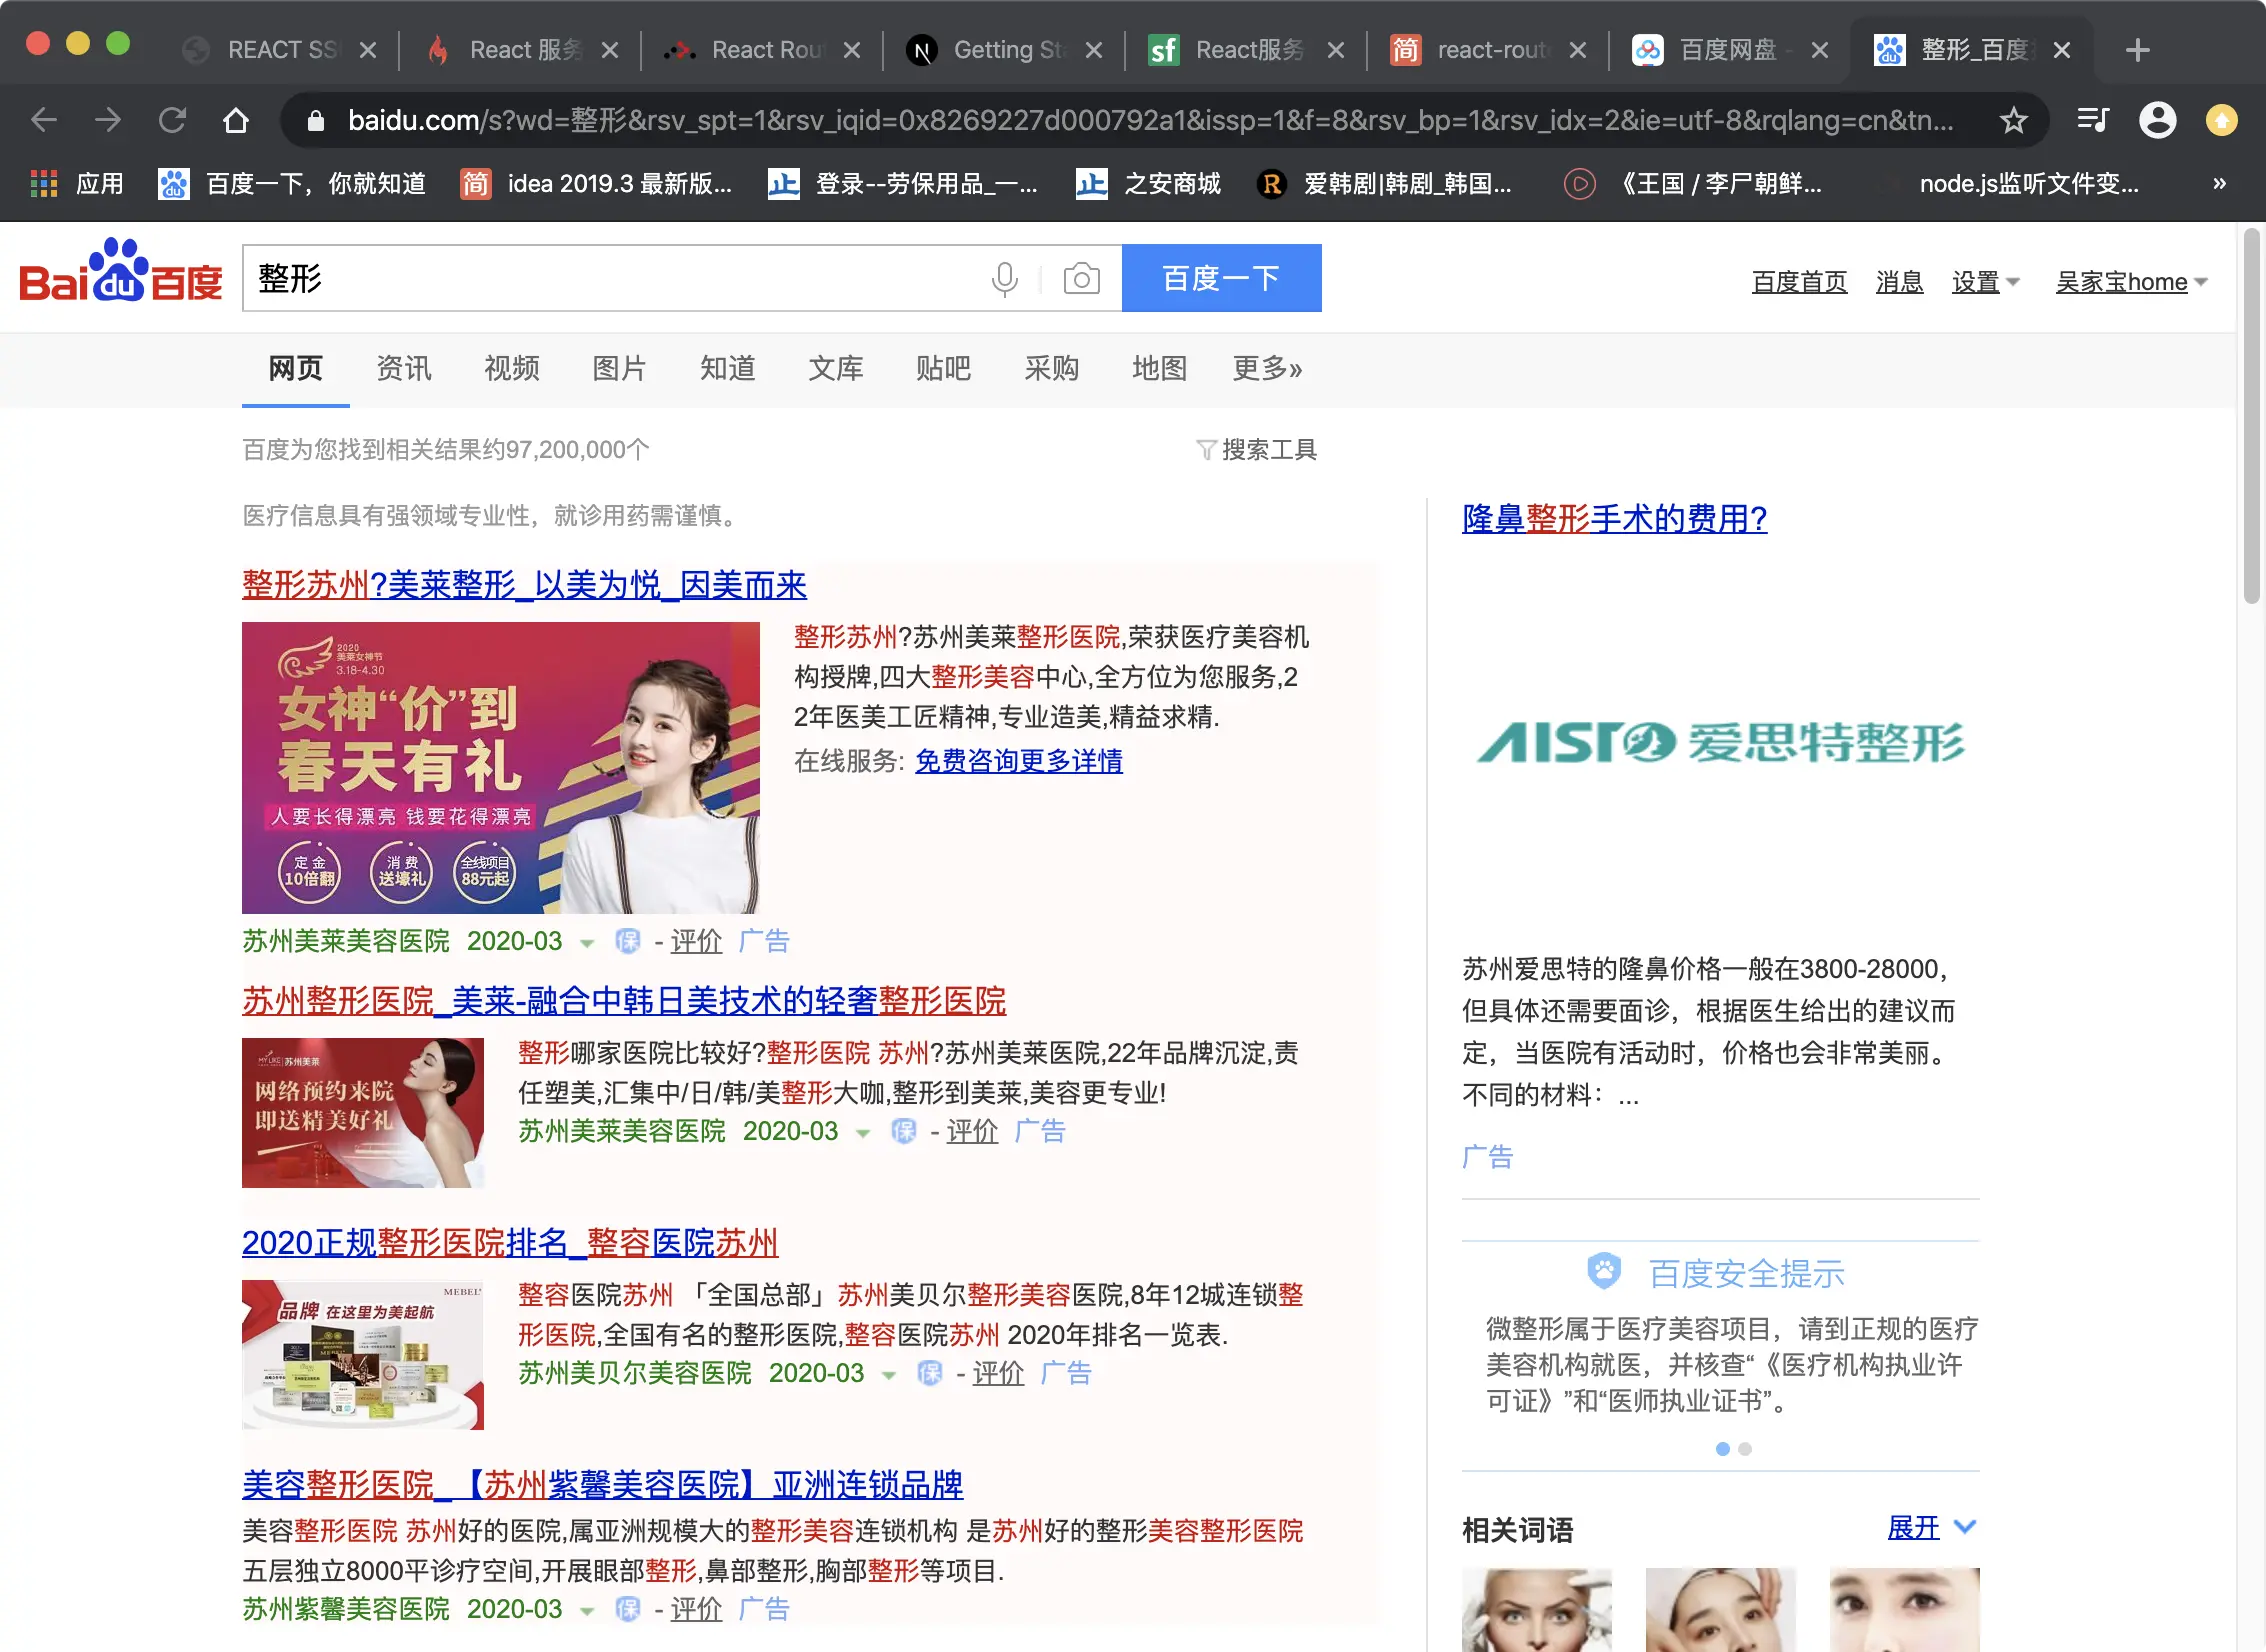Open dropdown arrow after 苏州美贝尔美容医院 2020-03

tap(889, 1375)
